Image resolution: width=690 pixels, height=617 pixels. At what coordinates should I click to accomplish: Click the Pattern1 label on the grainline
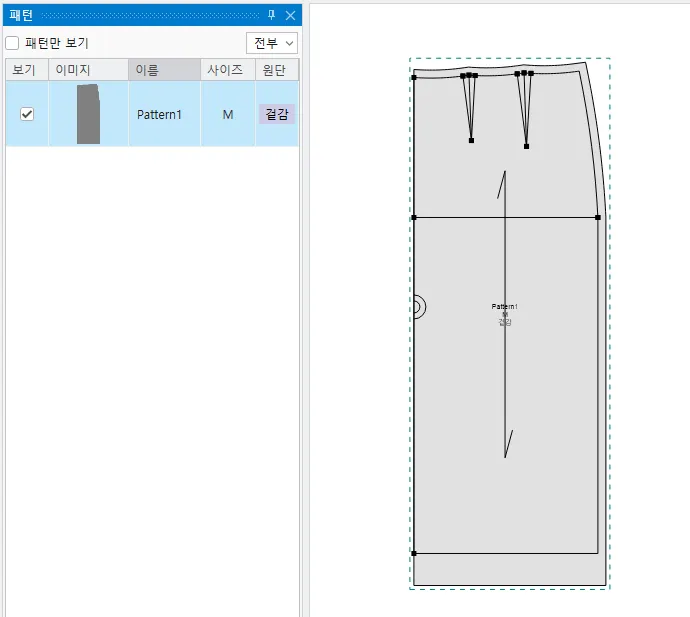[x=504, y=306]
